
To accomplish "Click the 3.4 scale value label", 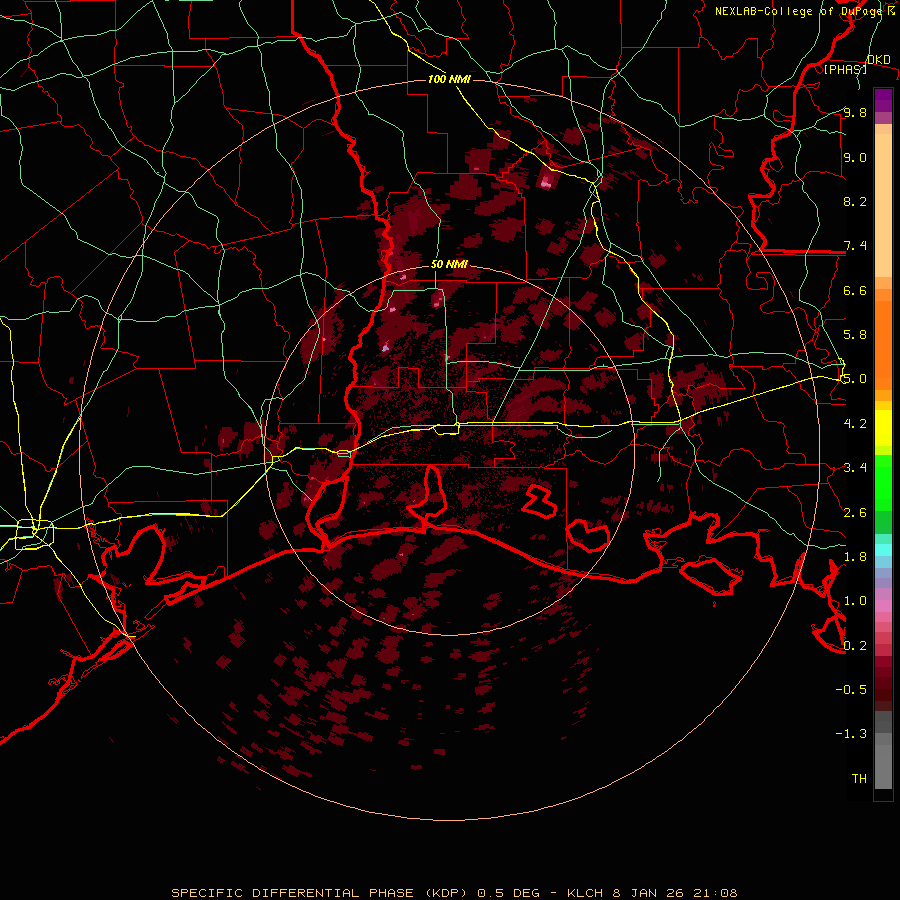I will 855,467.
